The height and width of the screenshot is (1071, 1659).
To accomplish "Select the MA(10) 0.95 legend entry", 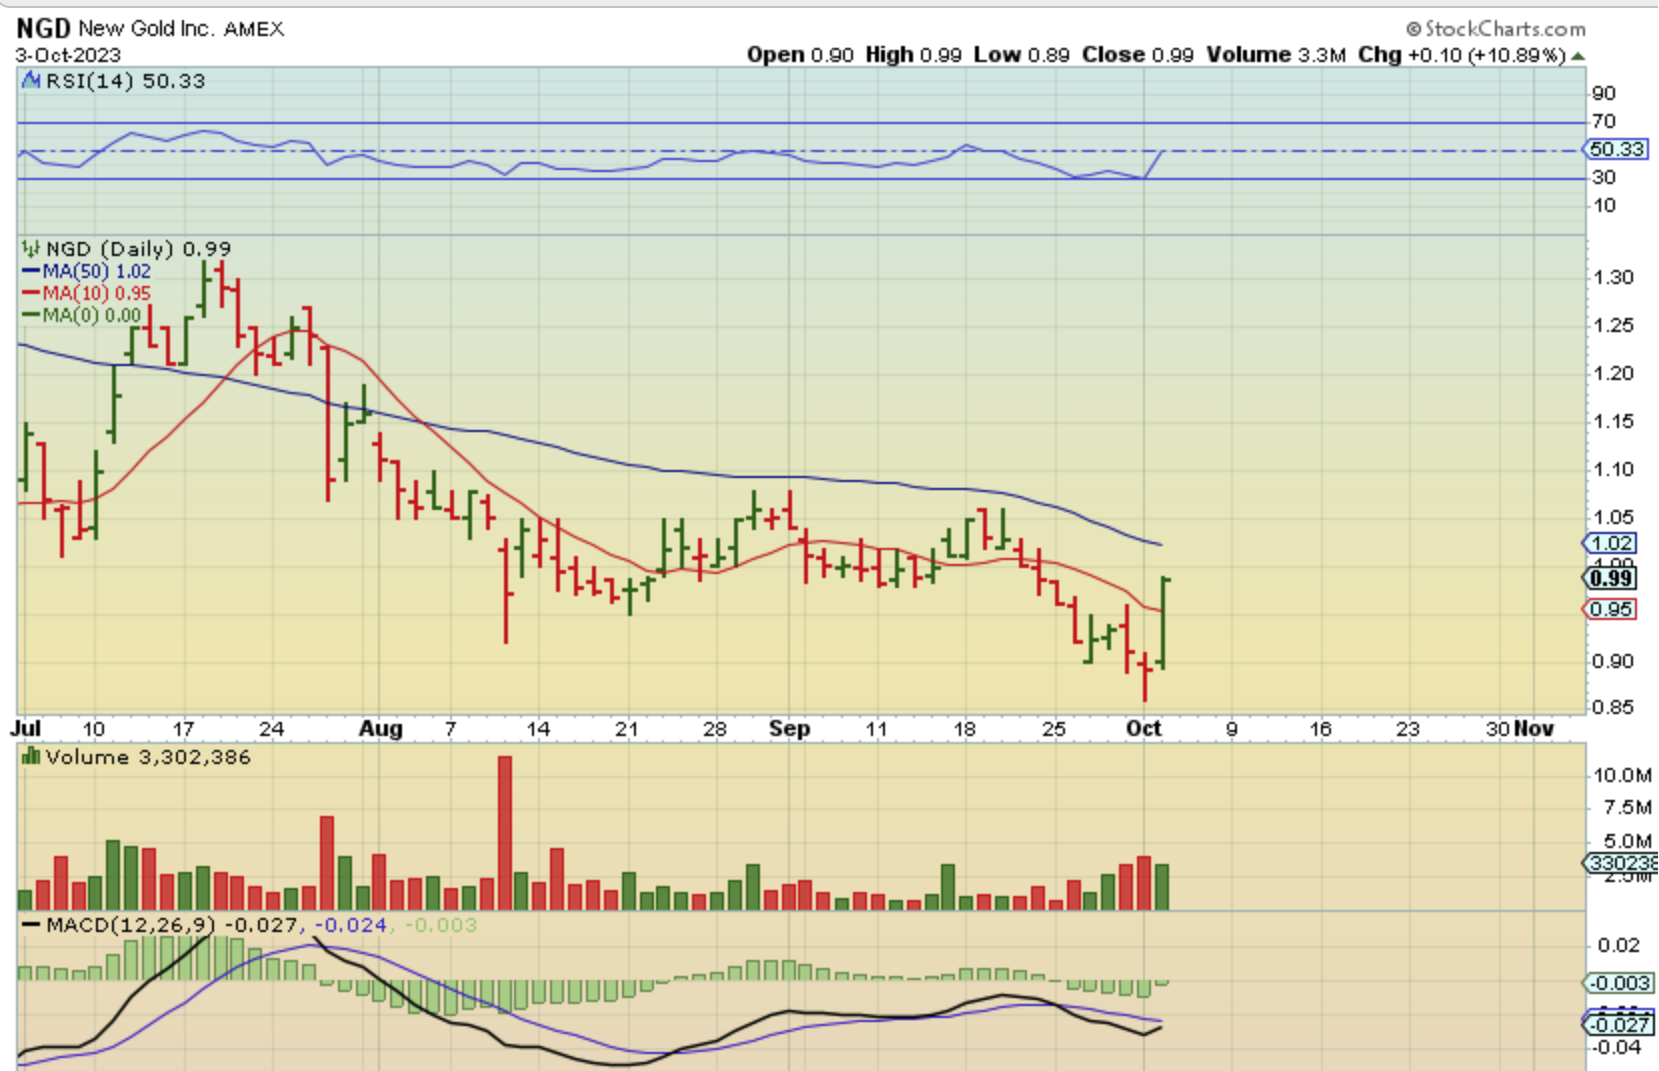I will (x=86, y=293).
